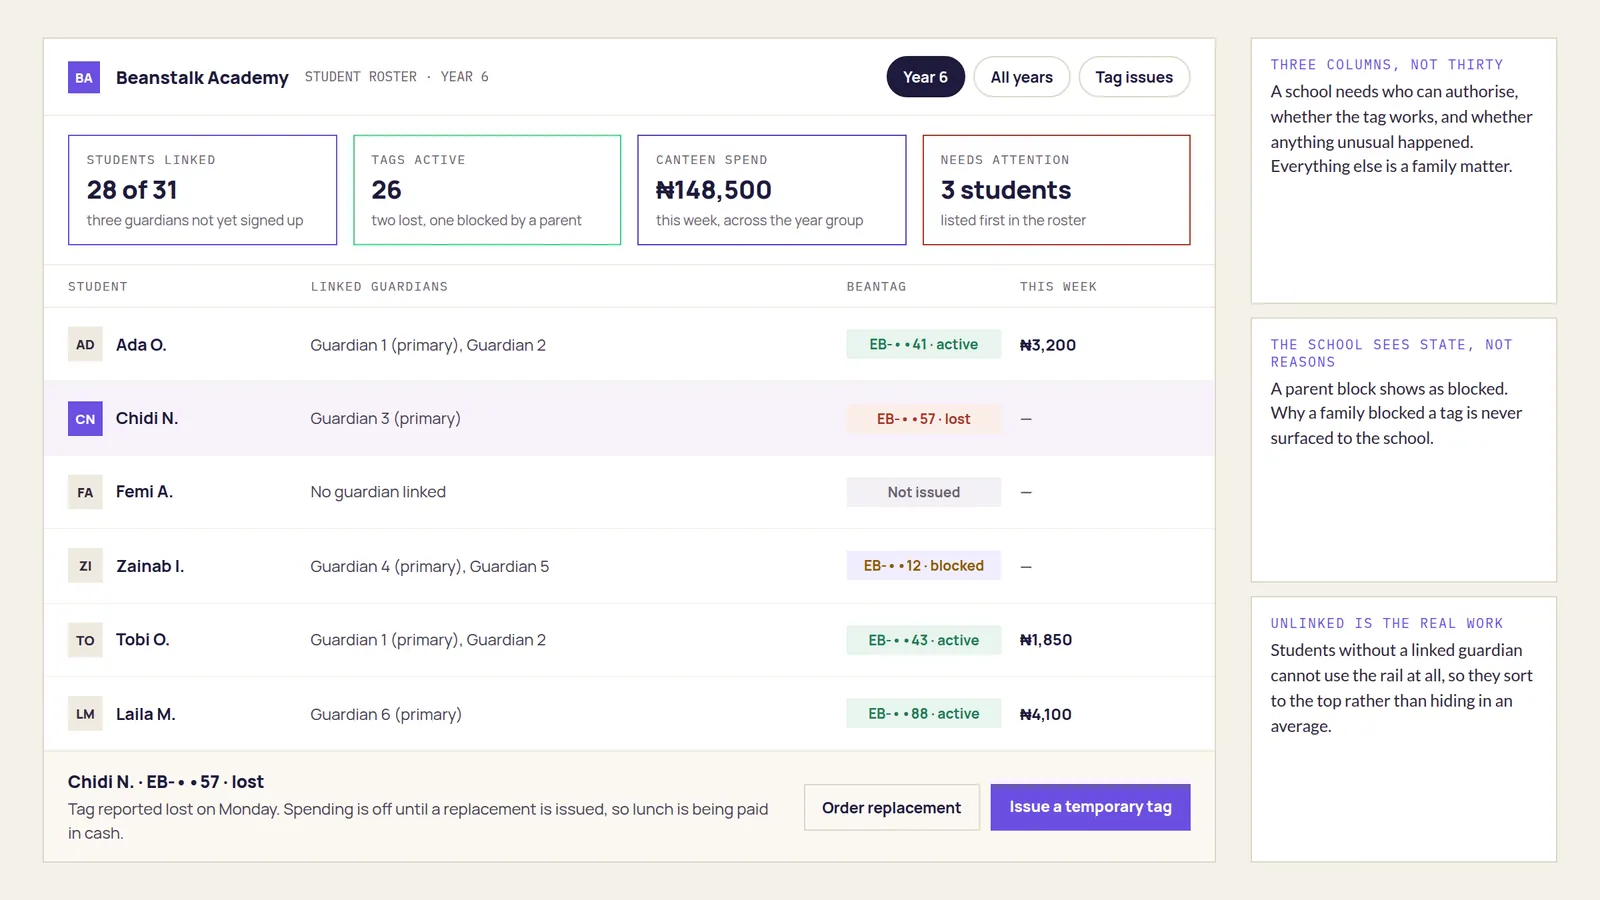Select student name Femi A.
Viewport: 1600px width, 900px height.
[144, 492]
